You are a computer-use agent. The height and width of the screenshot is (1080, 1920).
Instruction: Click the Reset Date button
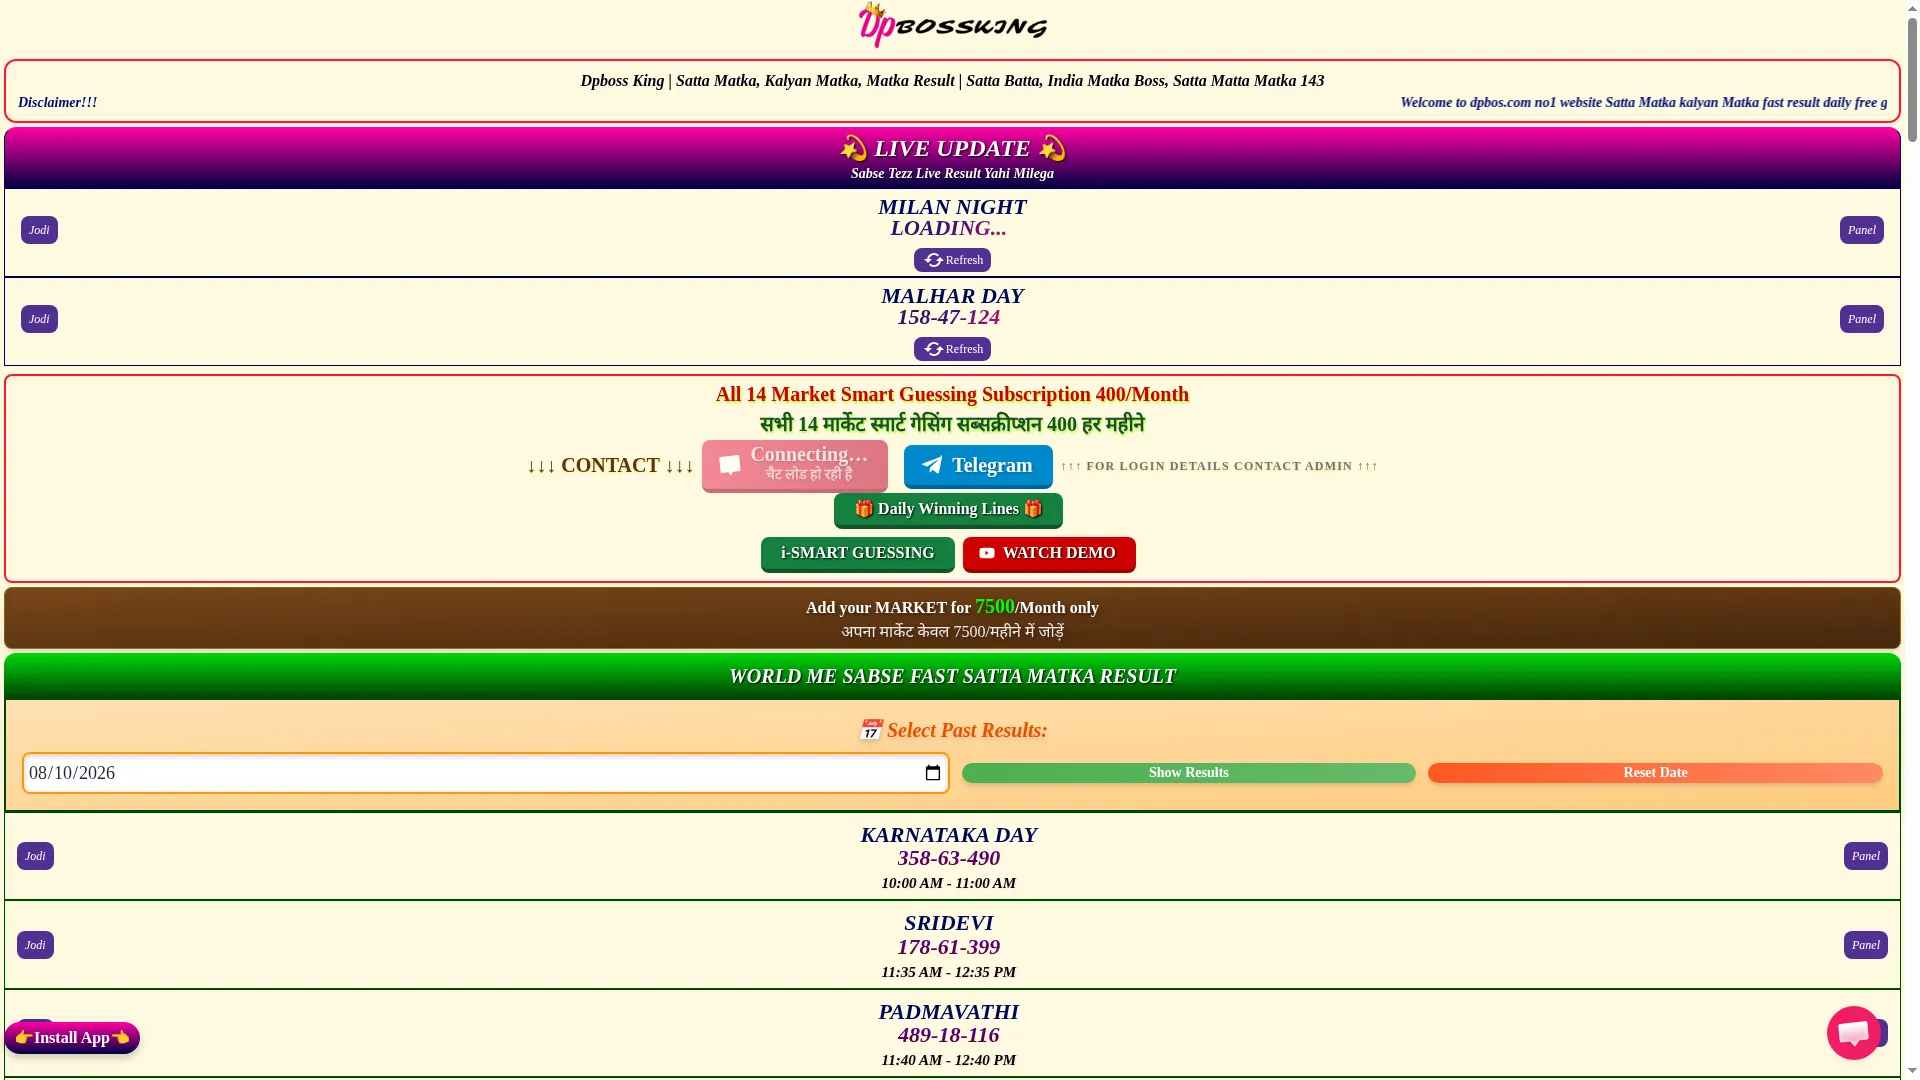click(x=1655, y=773)
